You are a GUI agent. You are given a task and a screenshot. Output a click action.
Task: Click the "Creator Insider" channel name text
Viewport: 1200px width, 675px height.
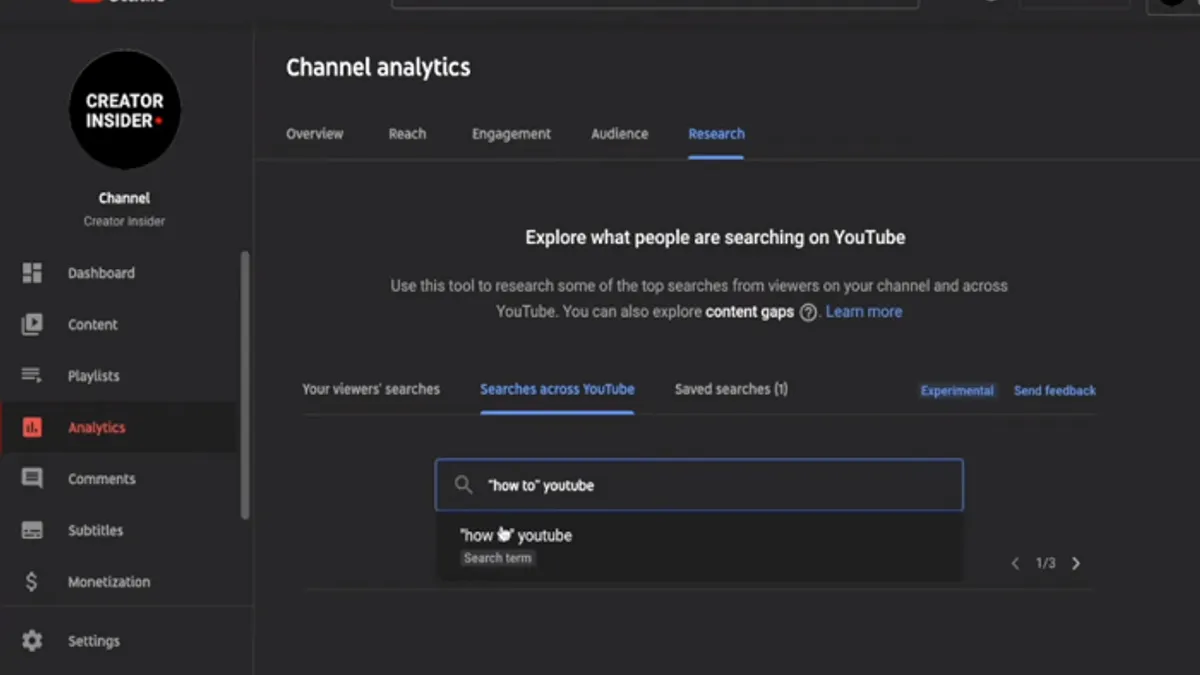(x=124, y=221)
